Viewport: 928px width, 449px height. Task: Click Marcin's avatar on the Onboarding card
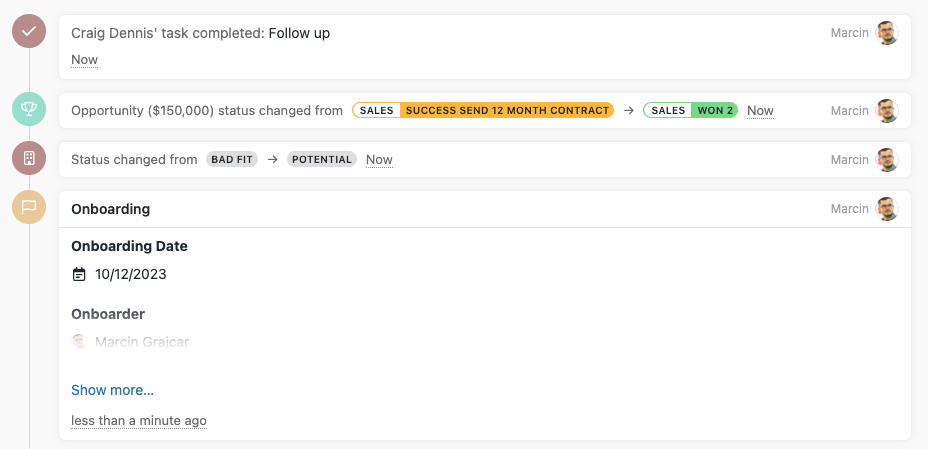[x=887, y=208]
